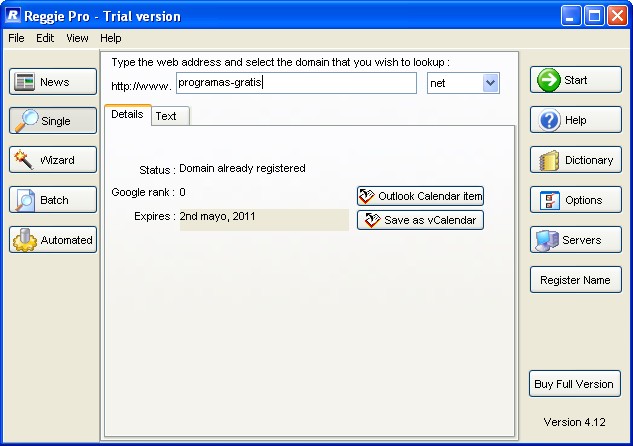Click the Batch document icon
Viewport: 633px width, 446px height.
click(x=25, y=200)
